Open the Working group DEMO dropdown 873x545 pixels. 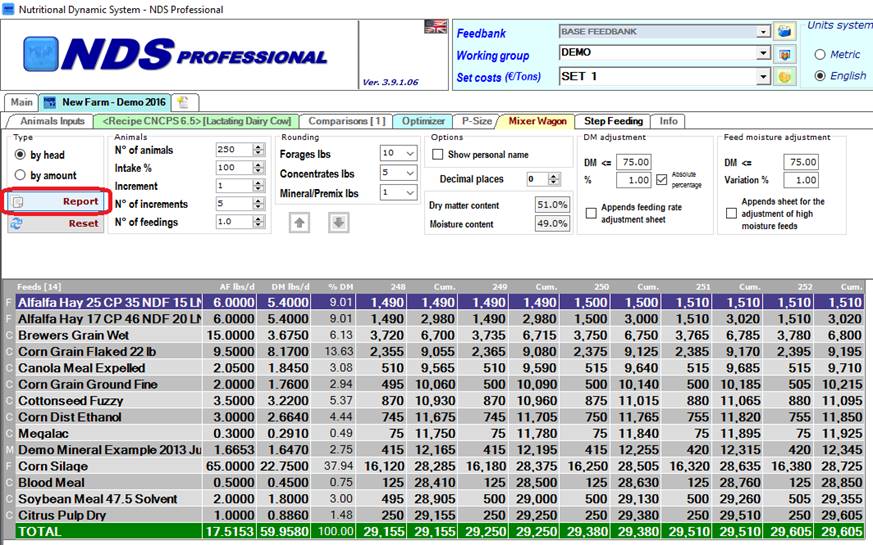click(x=764, y=53)
